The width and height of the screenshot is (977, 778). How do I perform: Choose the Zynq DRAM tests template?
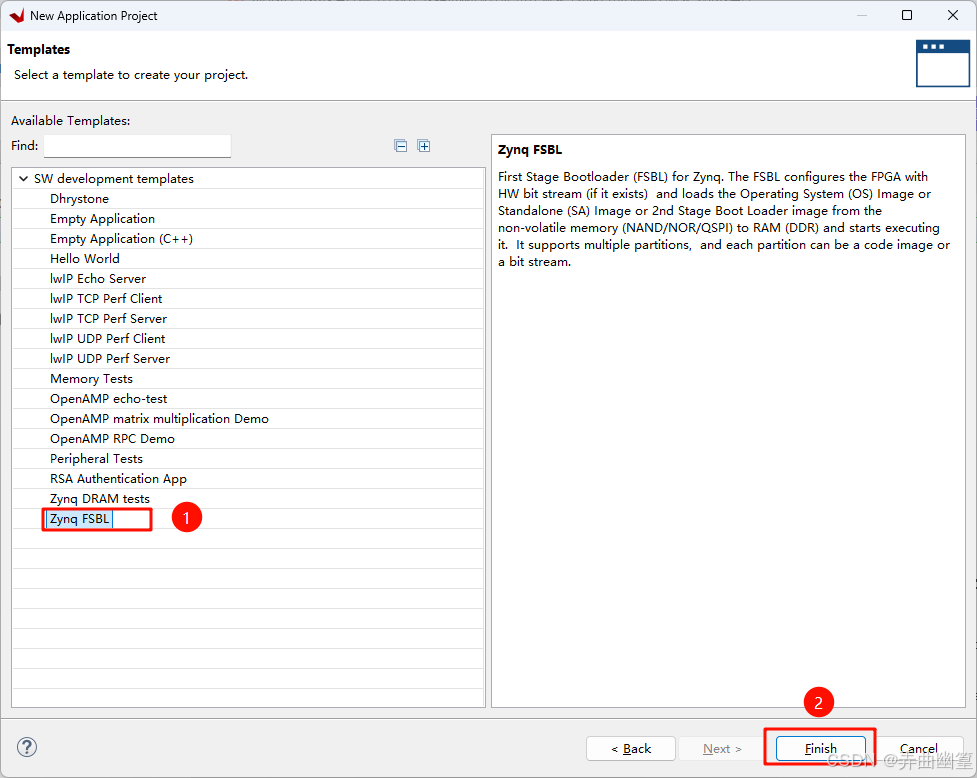[100, 498]
